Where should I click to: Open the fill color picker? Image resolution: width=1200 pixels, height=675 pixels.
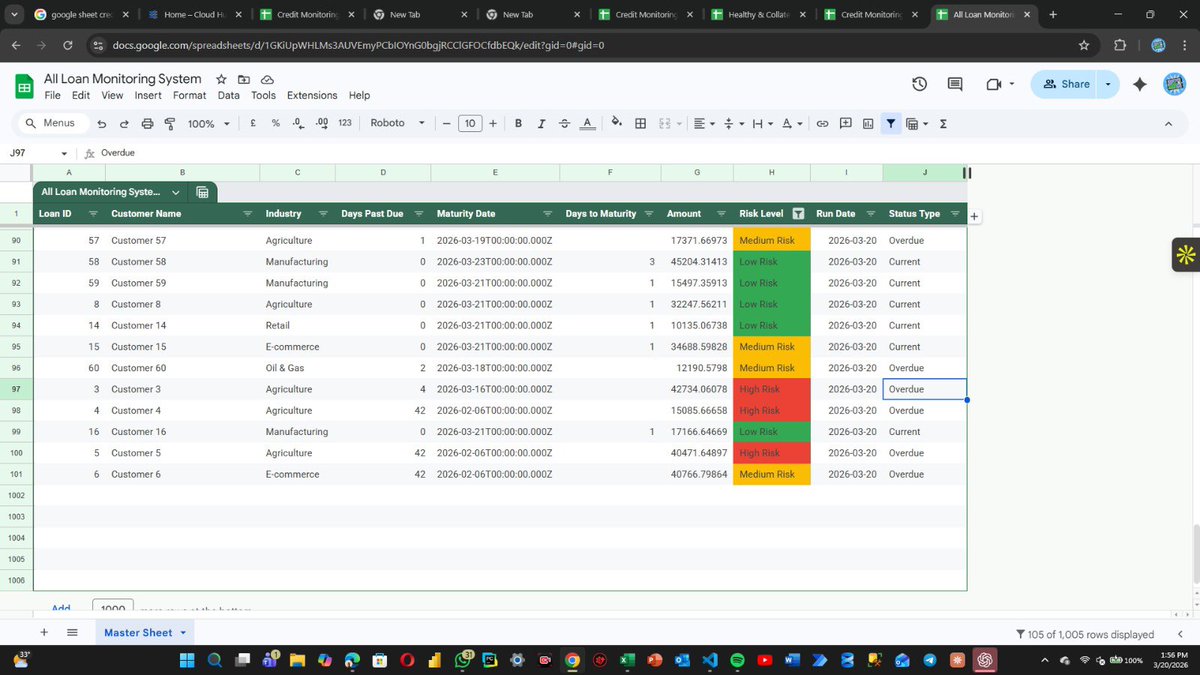(x=617, y=123)
